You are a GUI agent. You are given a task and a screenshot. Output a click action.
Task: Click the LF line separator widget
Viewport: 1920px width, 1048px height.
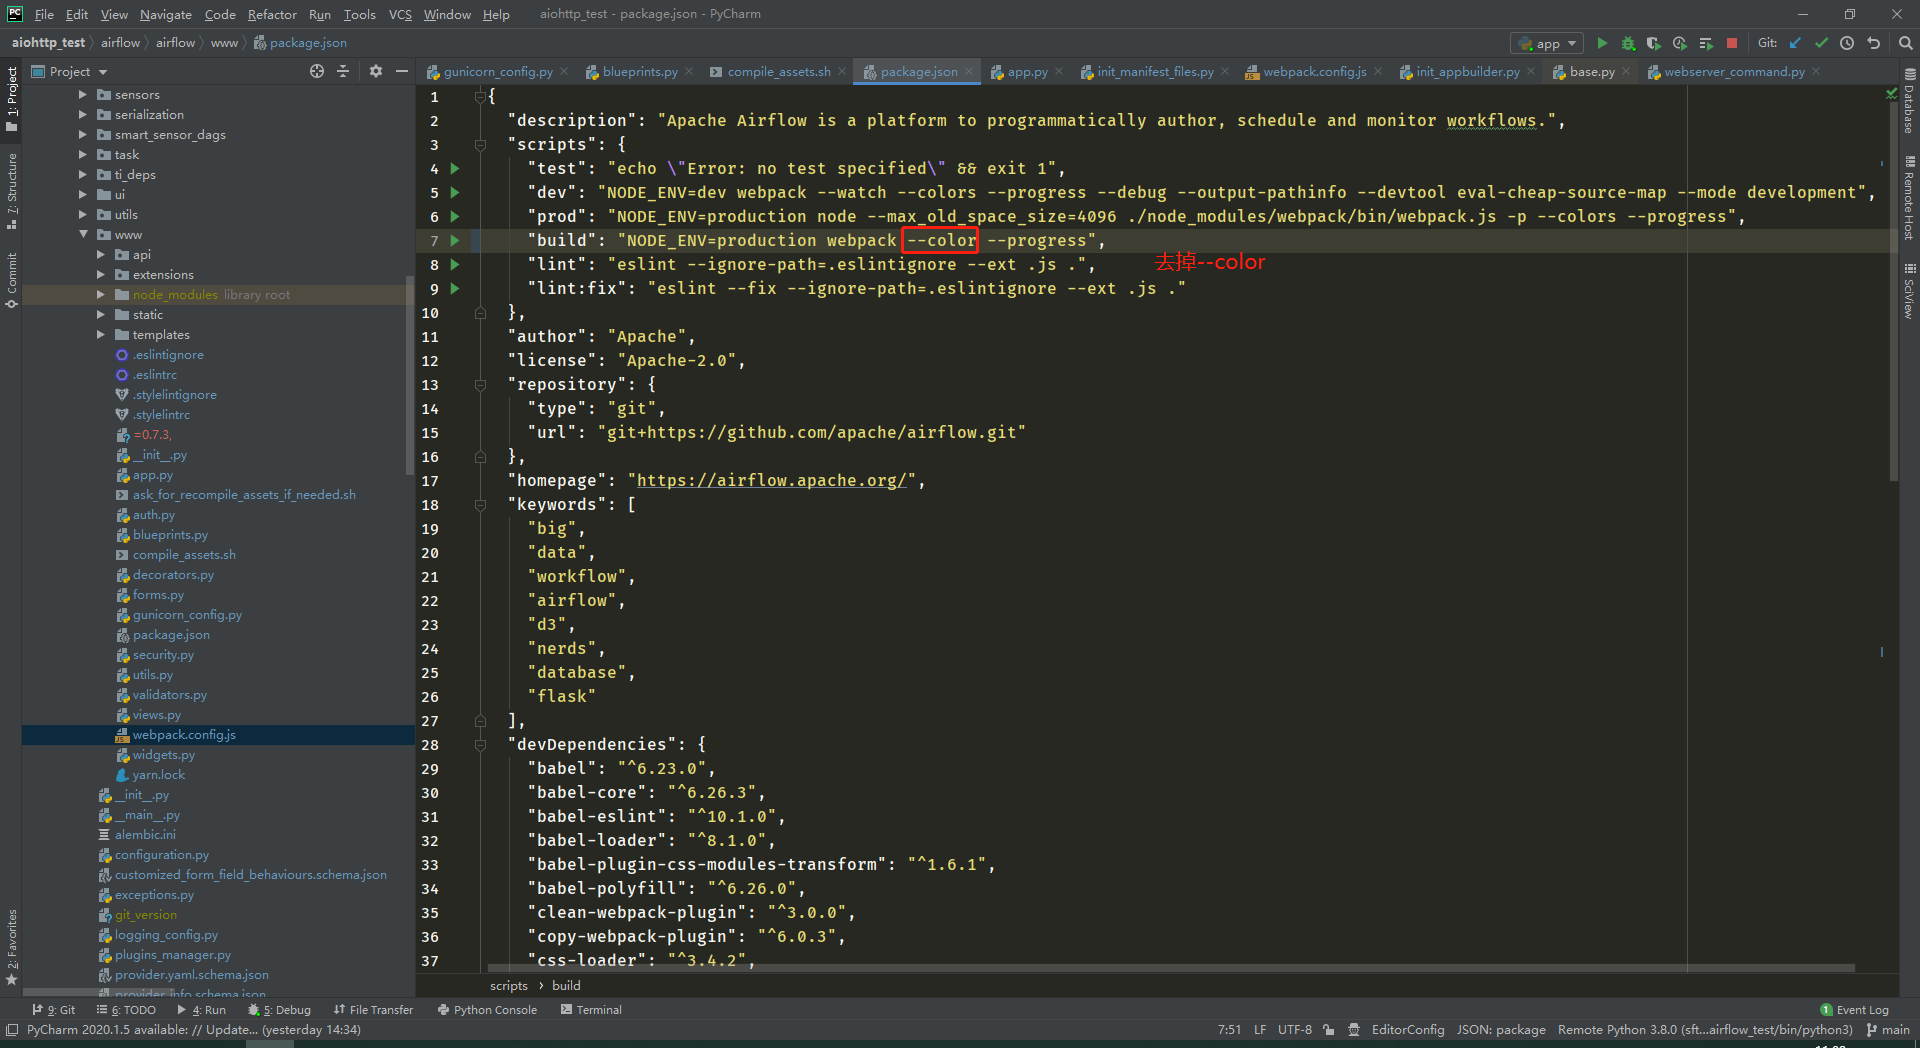tap(1260, 1030)
